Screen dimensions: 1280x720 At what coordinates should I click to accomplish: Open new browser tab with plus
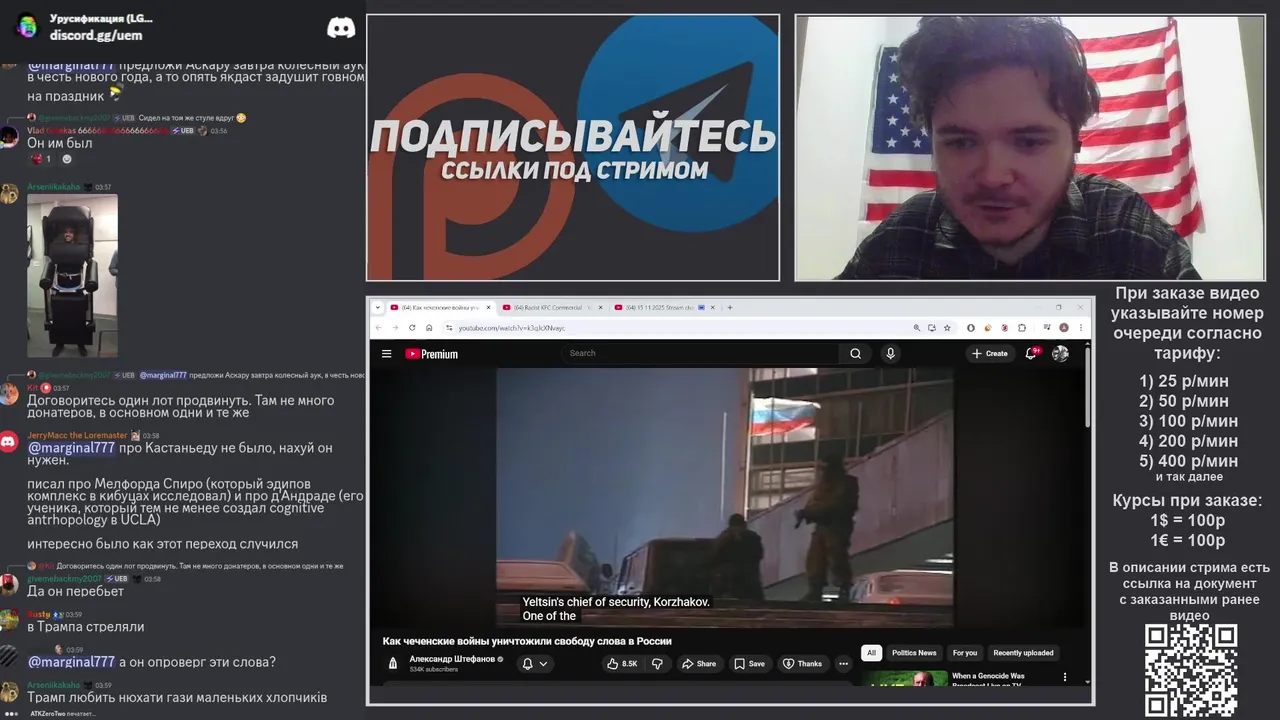[x=730, y=308]
